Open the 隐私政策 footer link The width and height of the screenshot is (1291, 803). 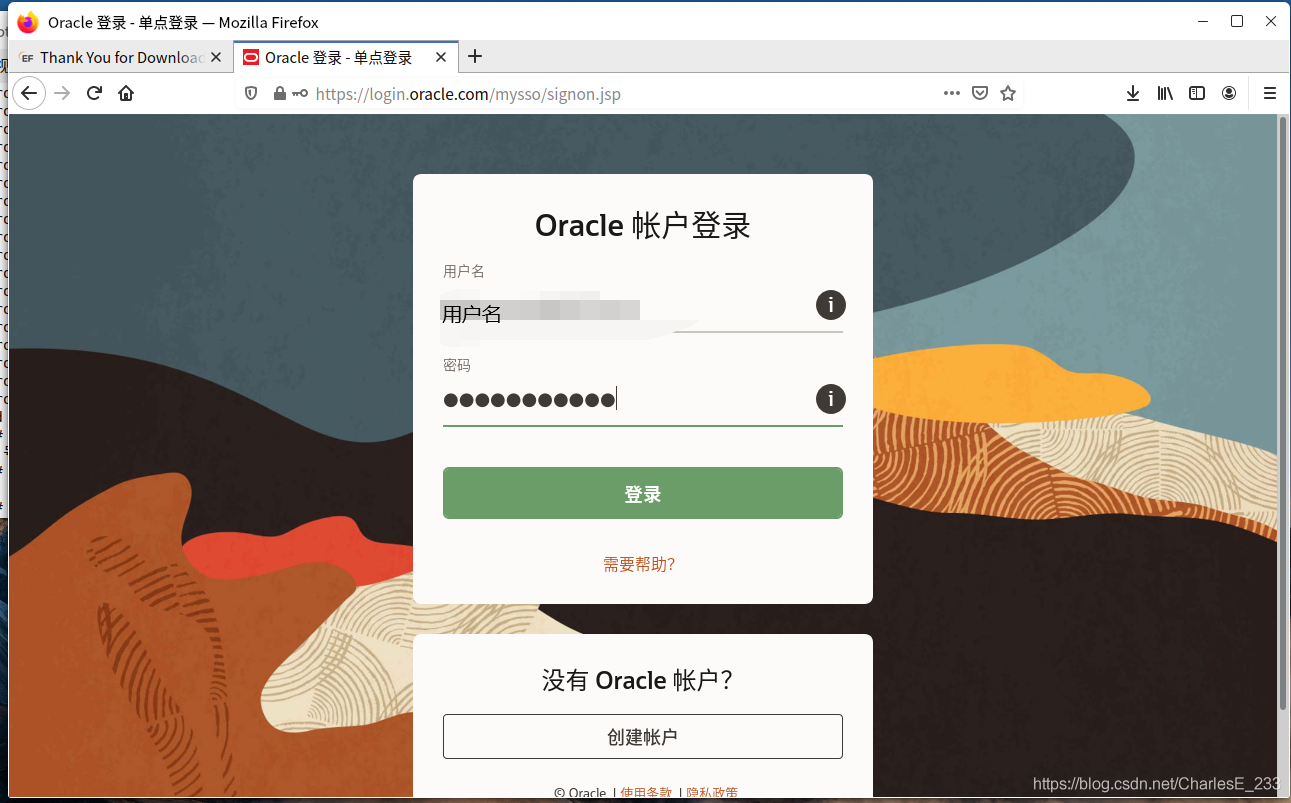point(712,793)
